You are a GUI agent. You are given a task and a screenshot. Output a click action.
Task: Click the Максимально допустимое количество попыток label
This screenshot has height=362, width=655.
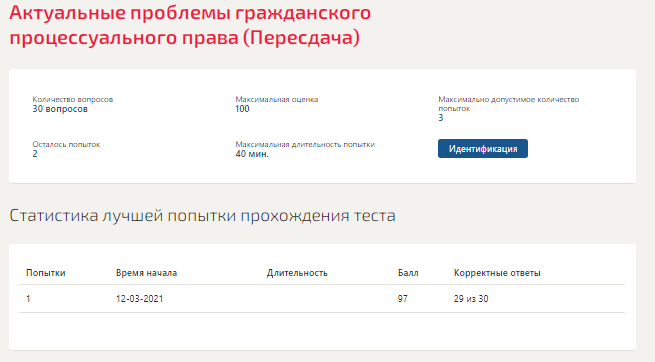pos(508,104)
